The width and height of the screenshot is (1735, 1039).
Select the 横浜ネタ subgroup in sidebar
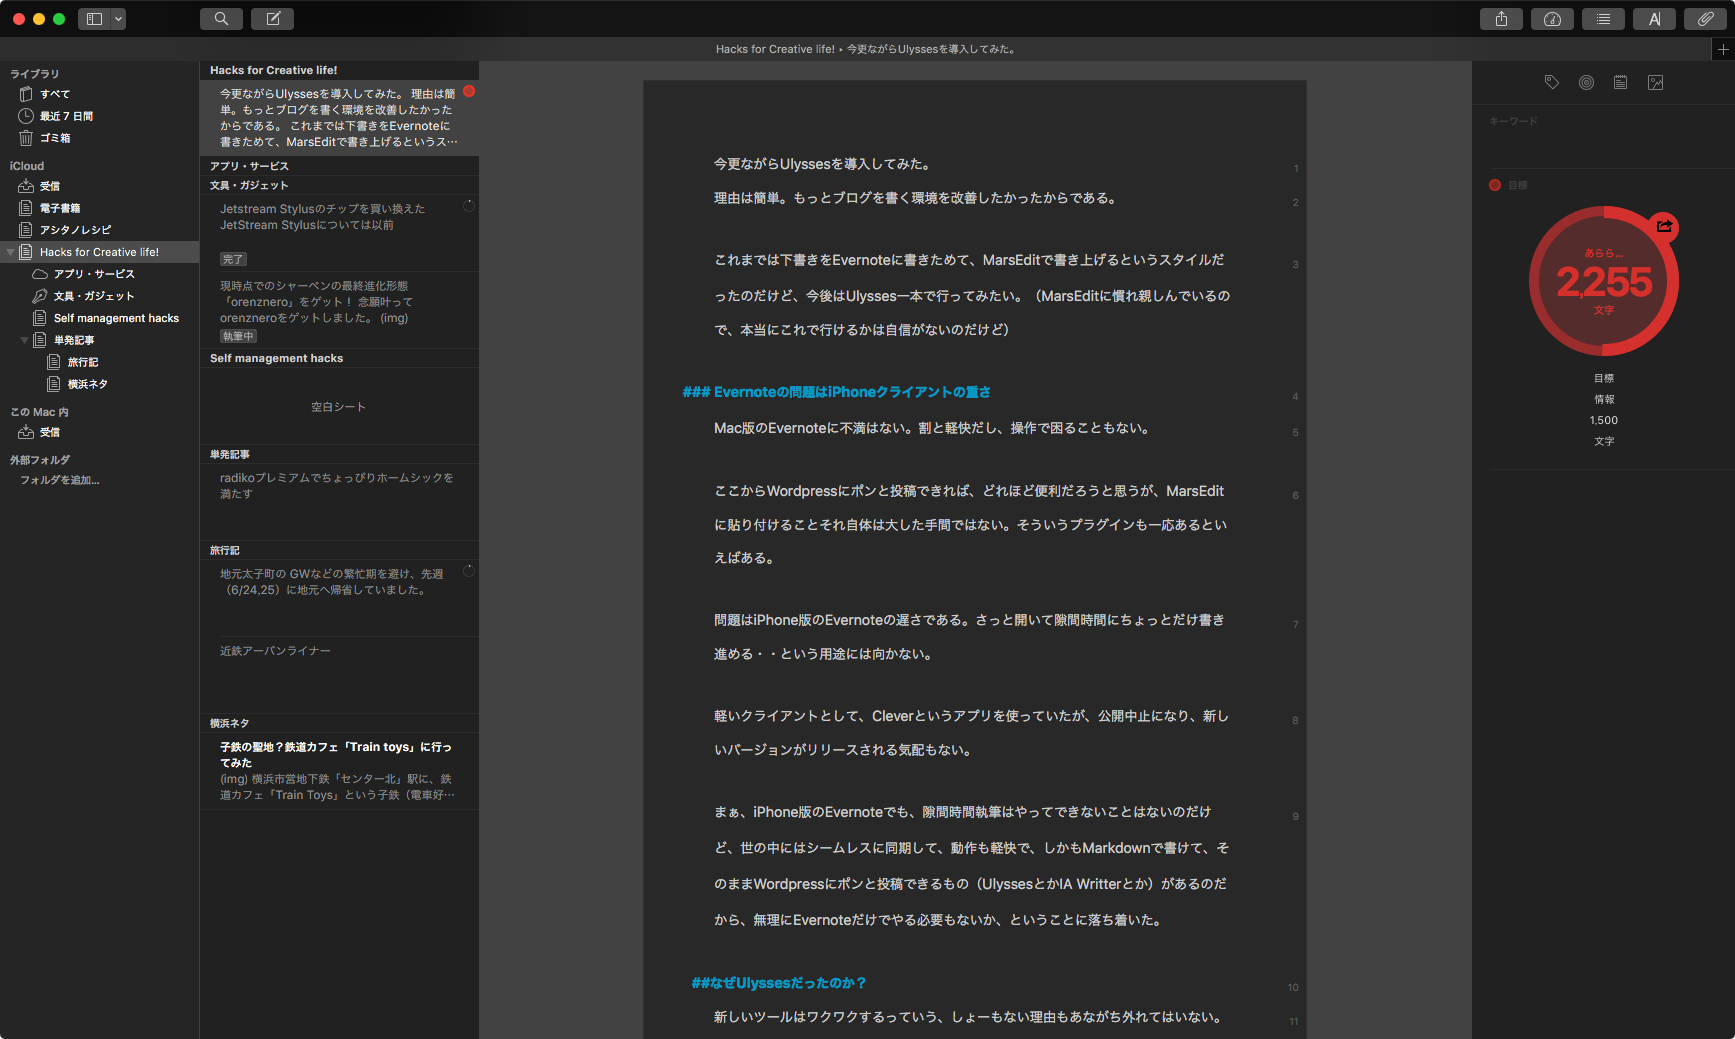click(x=88, y=384)
